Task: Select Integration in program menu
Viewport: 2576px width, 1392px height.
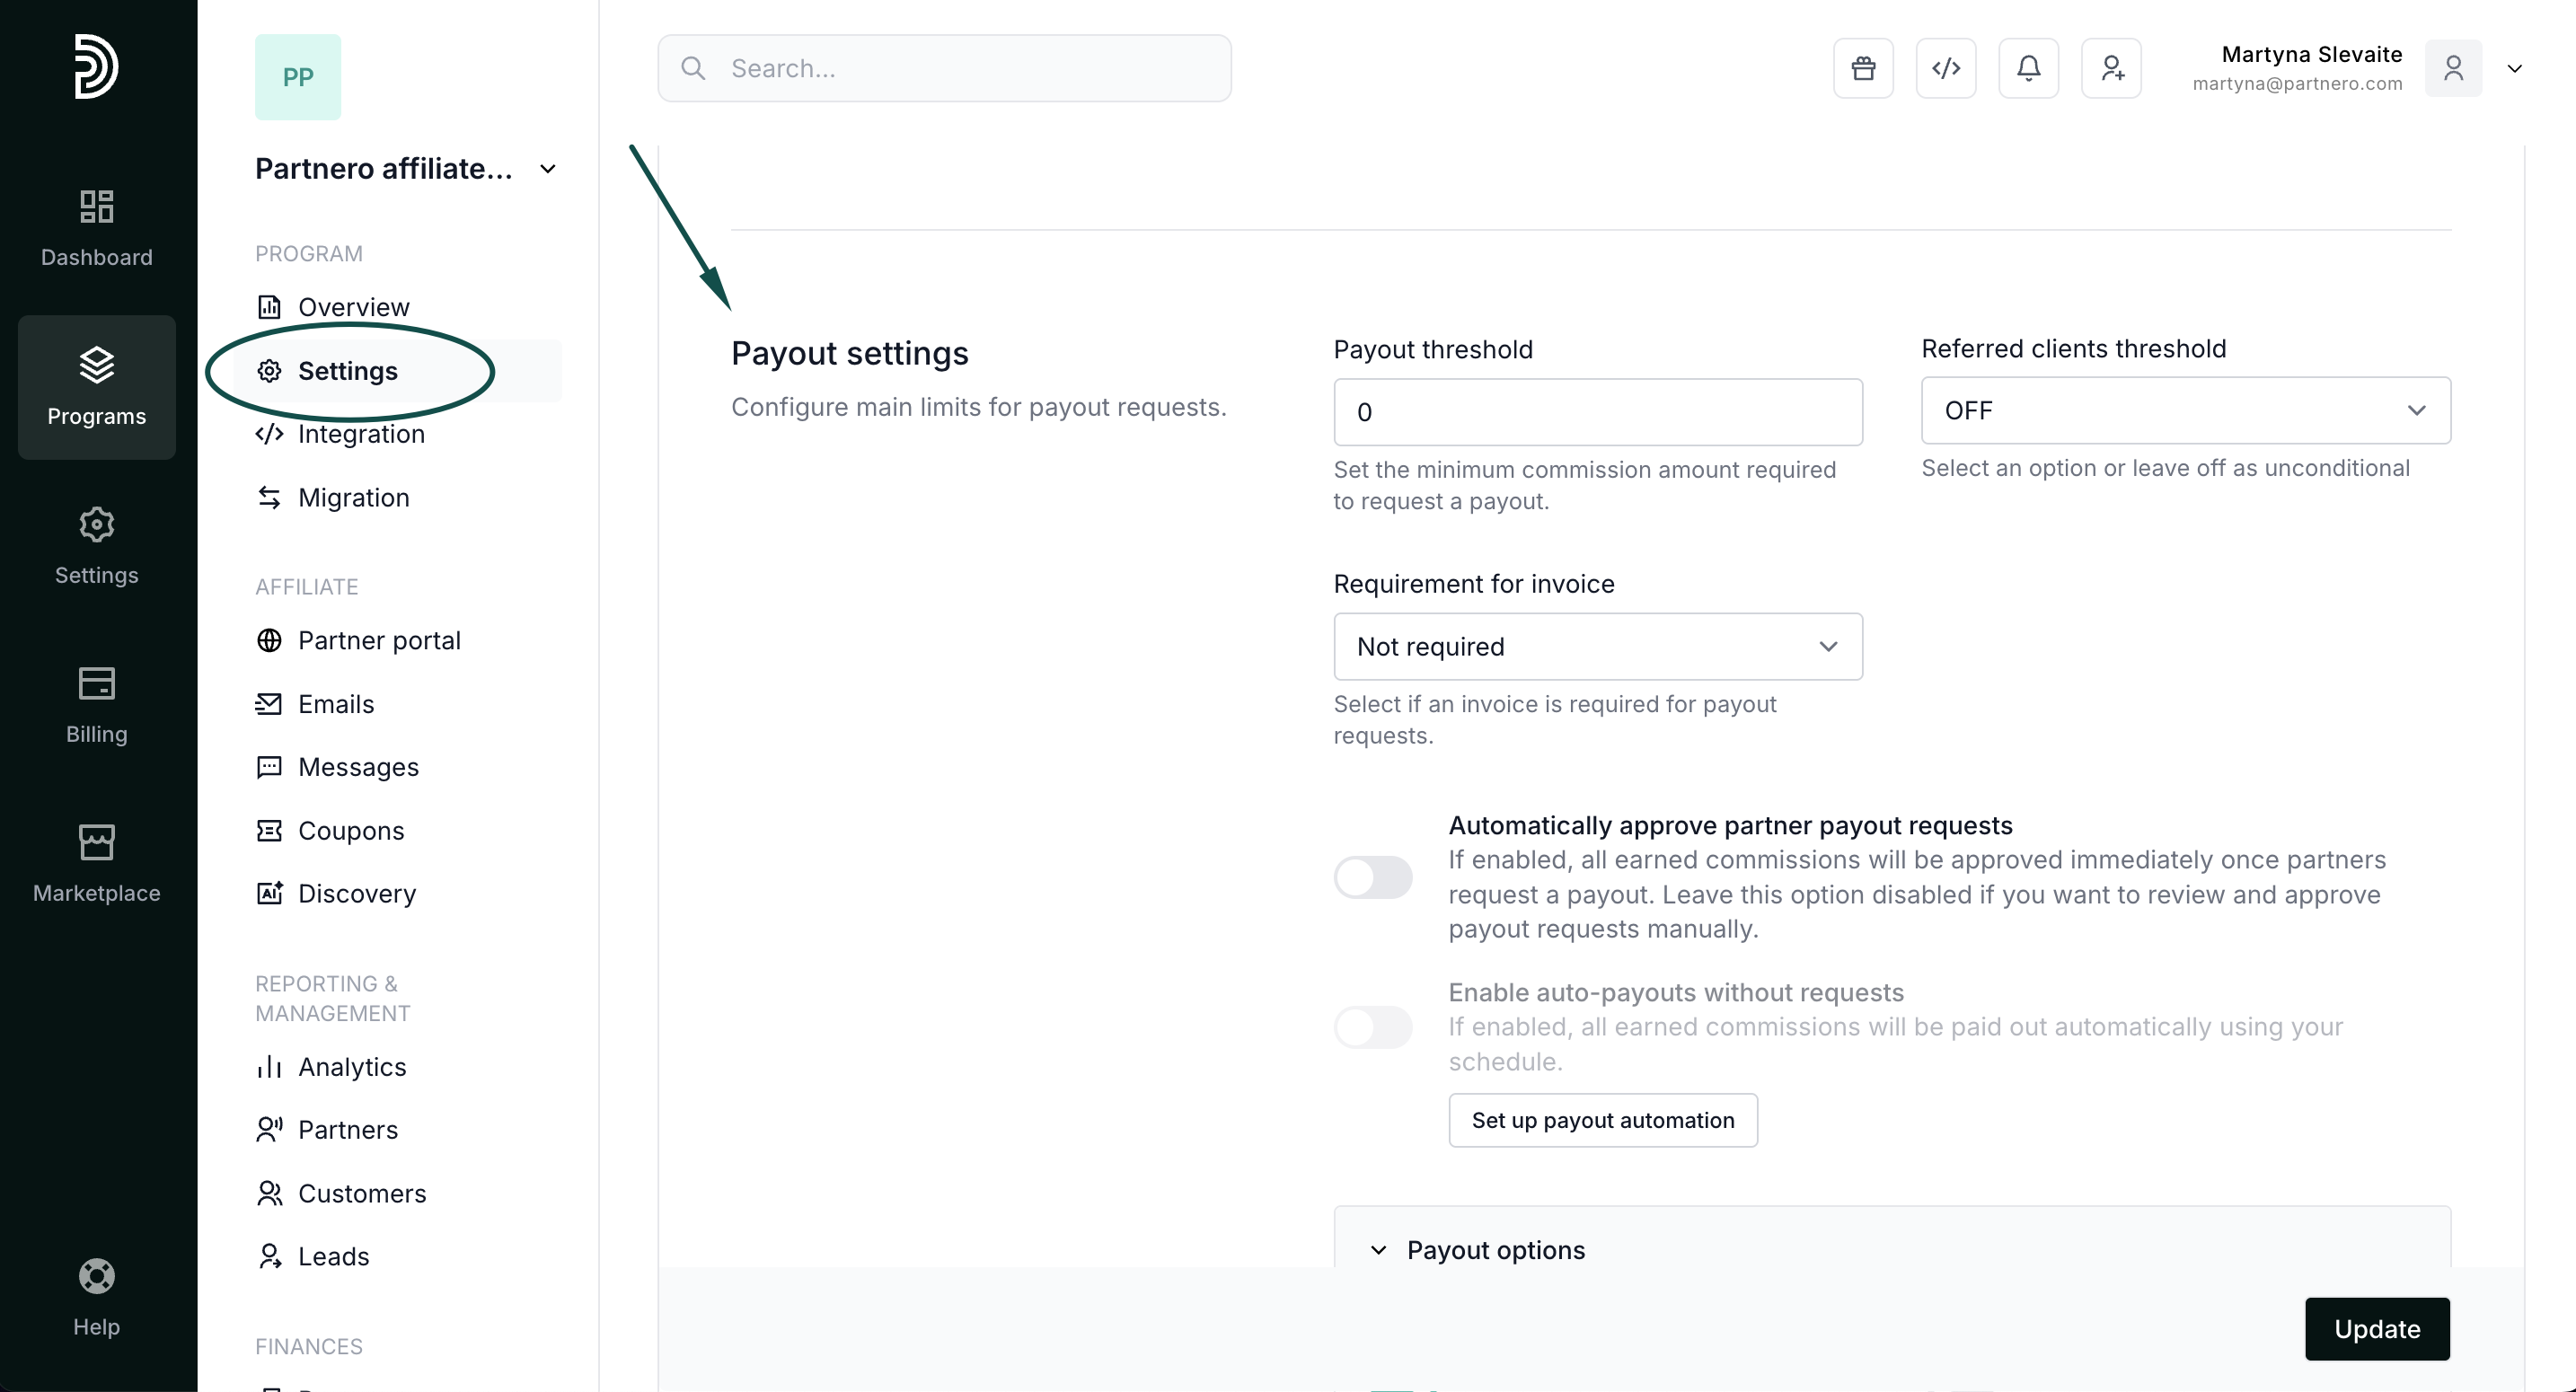Action: point(361,434)
